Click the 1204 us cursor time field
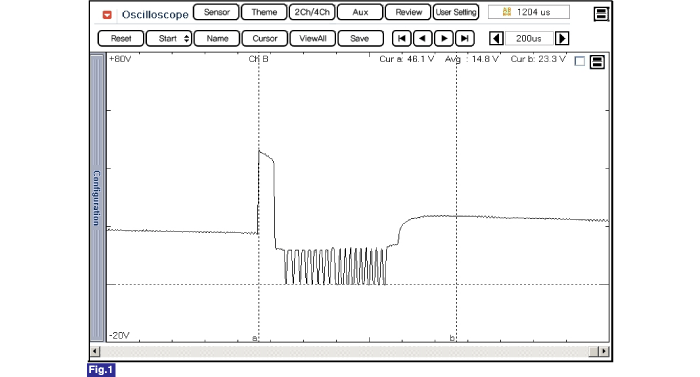The width and height of the screenshot is (700, 377). [x=529, y=12]
